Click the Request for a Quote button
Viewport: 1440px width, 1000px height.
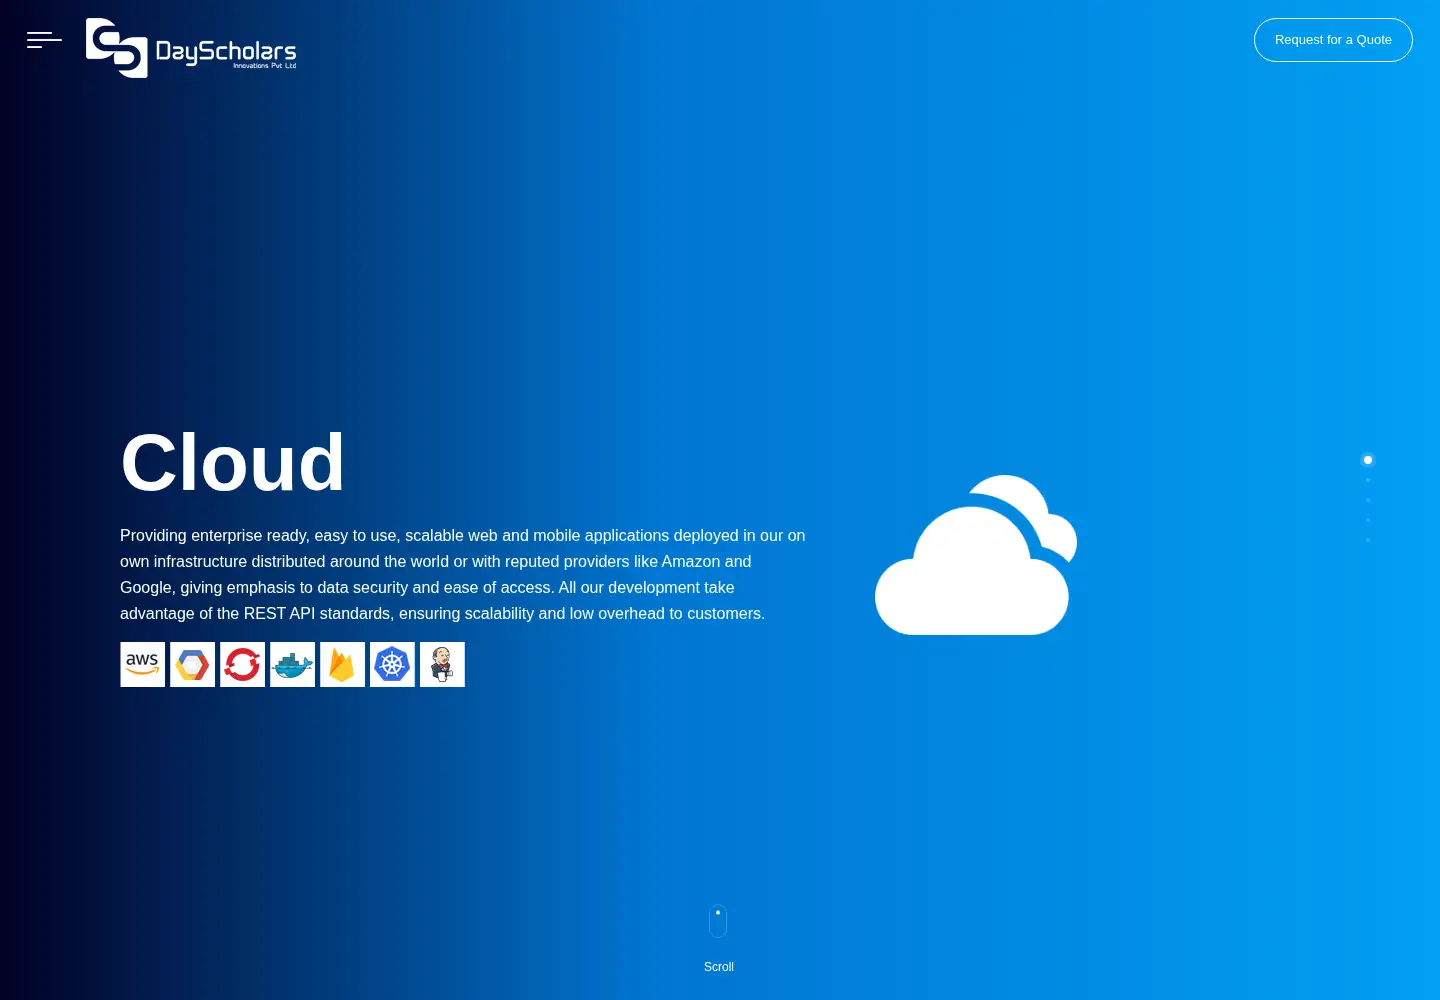point(1333,40)
